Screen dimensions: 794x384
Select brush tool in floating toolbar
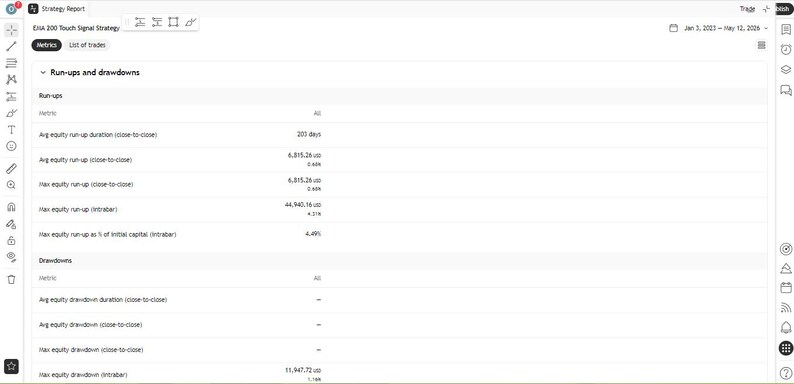[x=190, y=22]
